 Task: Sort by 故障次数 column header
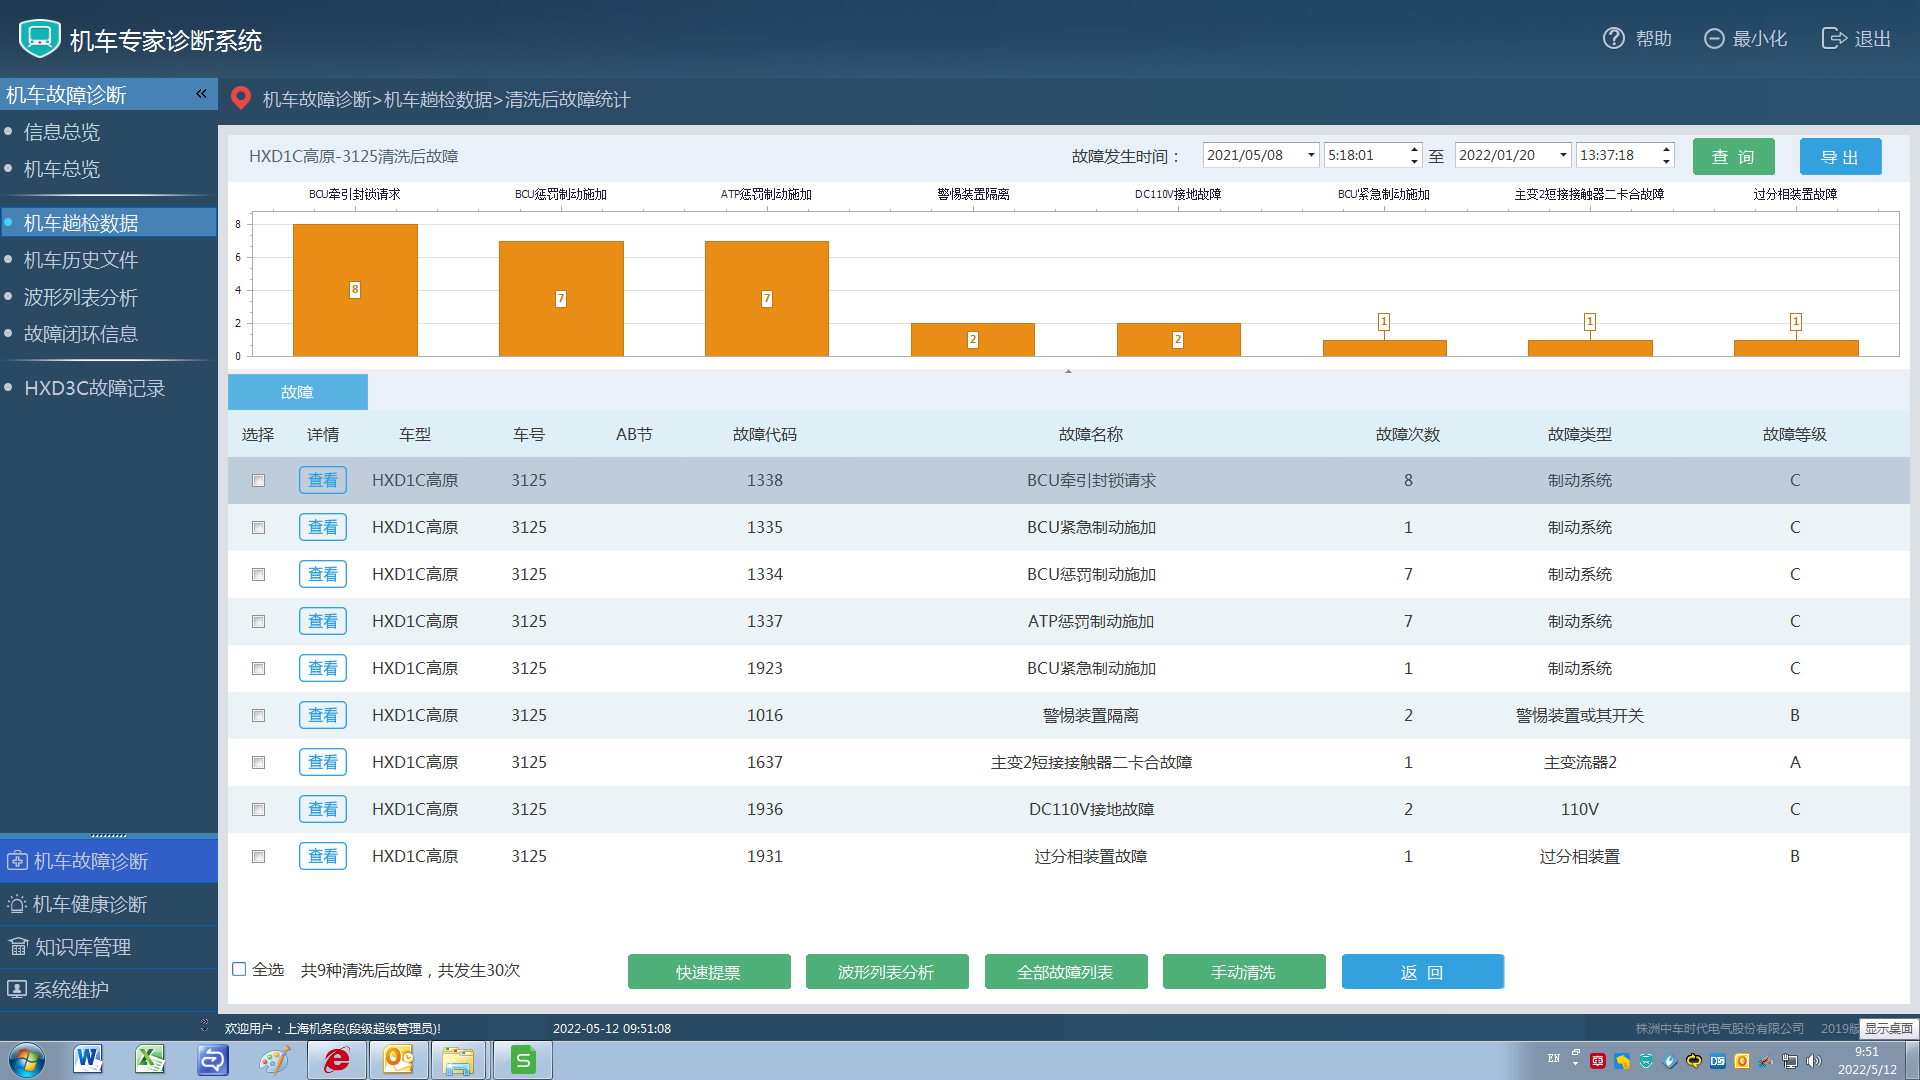[1408, 435]
